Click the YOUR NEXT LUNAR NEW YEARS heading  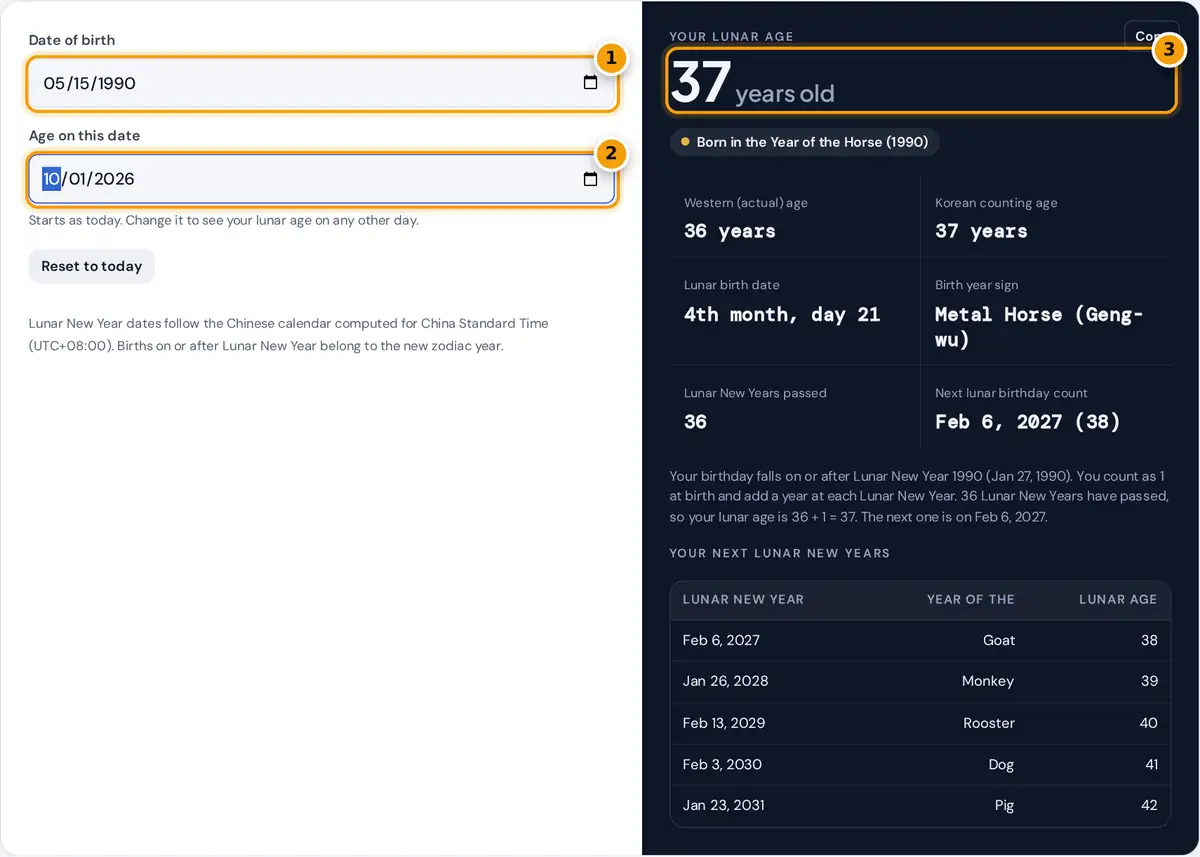(779, 553)
